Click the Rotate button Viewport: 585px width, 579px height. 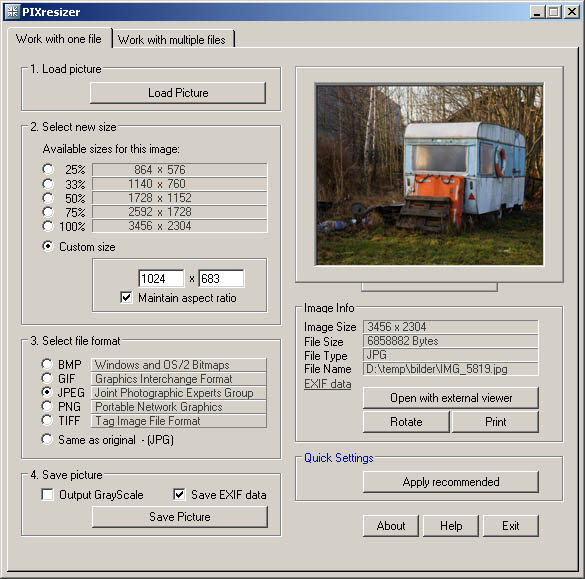pos(406,422)
